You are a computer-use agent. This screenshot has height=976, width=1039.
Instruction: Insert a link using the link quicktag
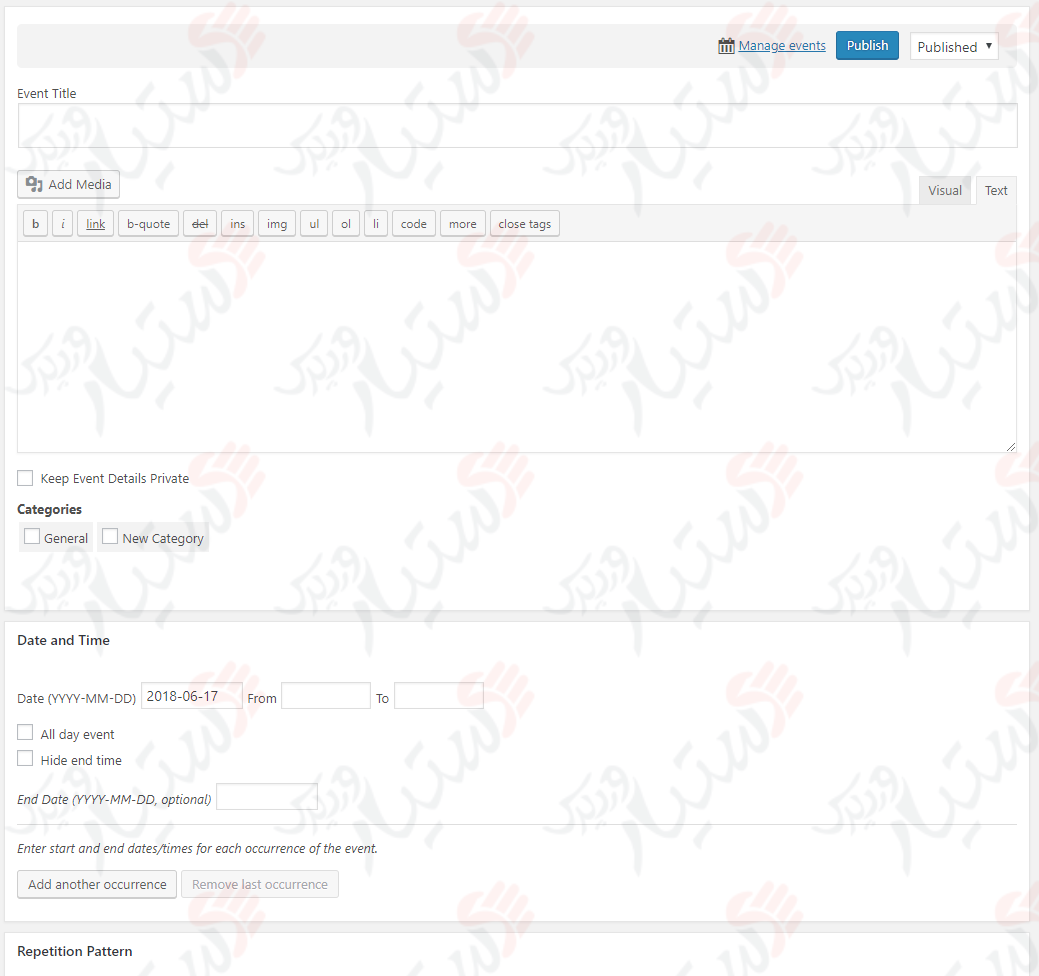(x=95, y=224)
